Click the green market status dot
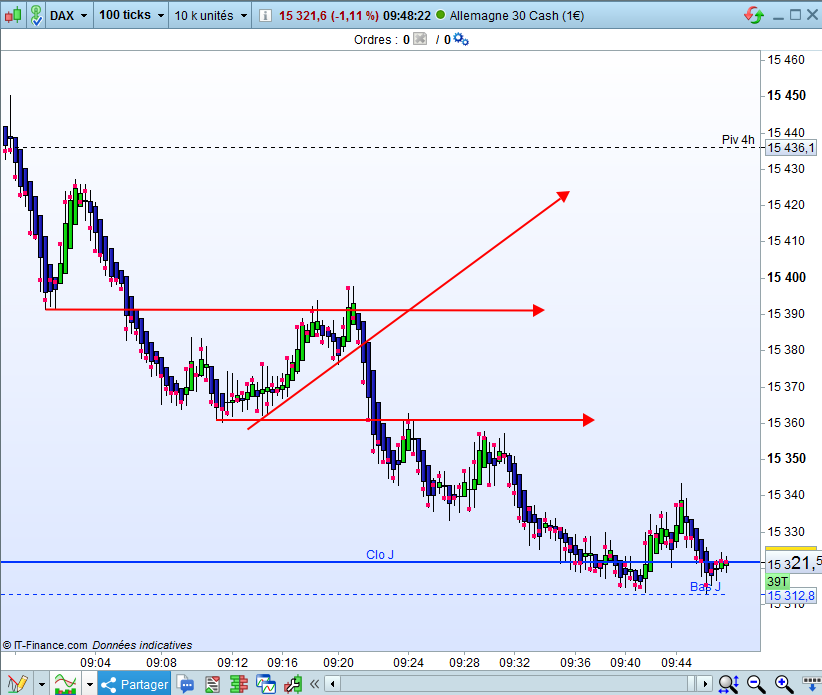Screen dimensions: 822x695 [x=441, y=15]
